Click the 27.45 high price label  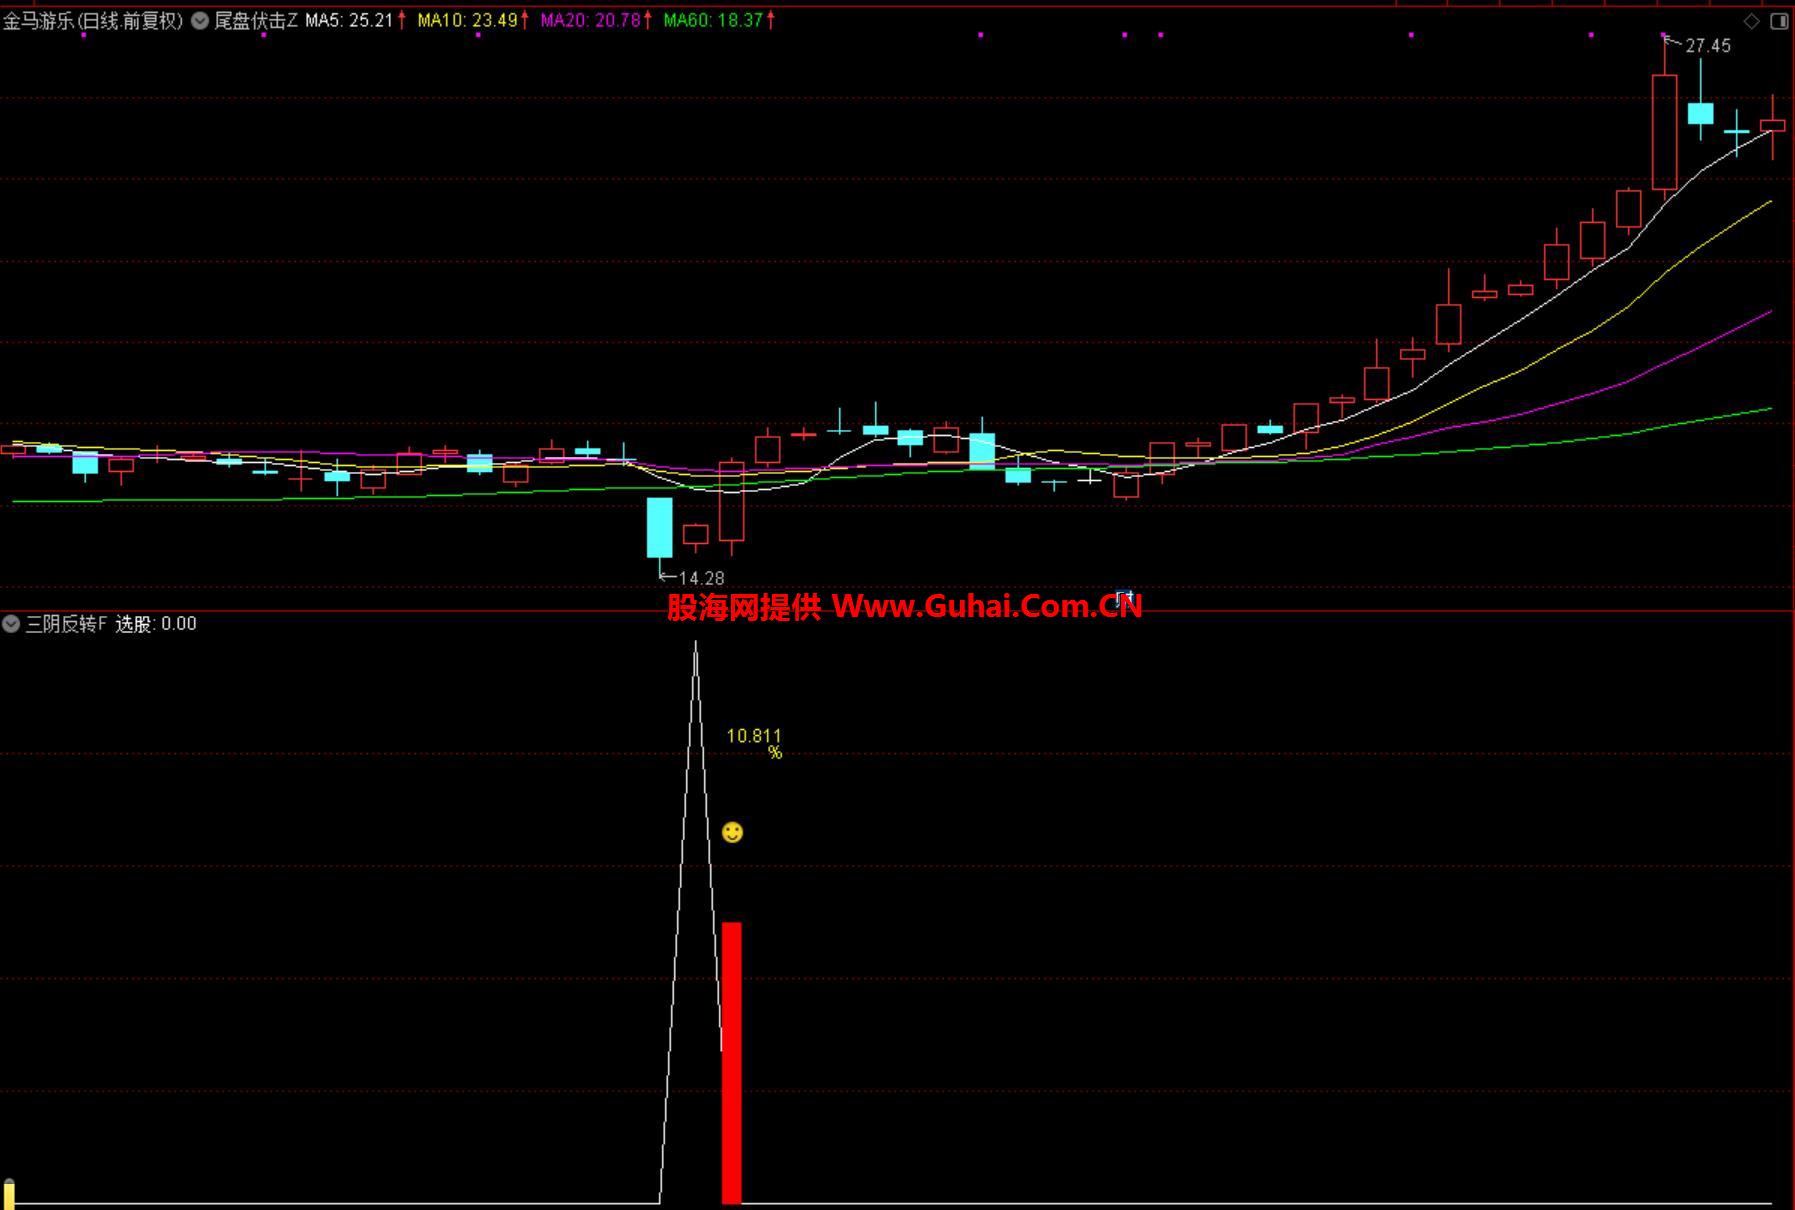click(x=1707, y=46)
